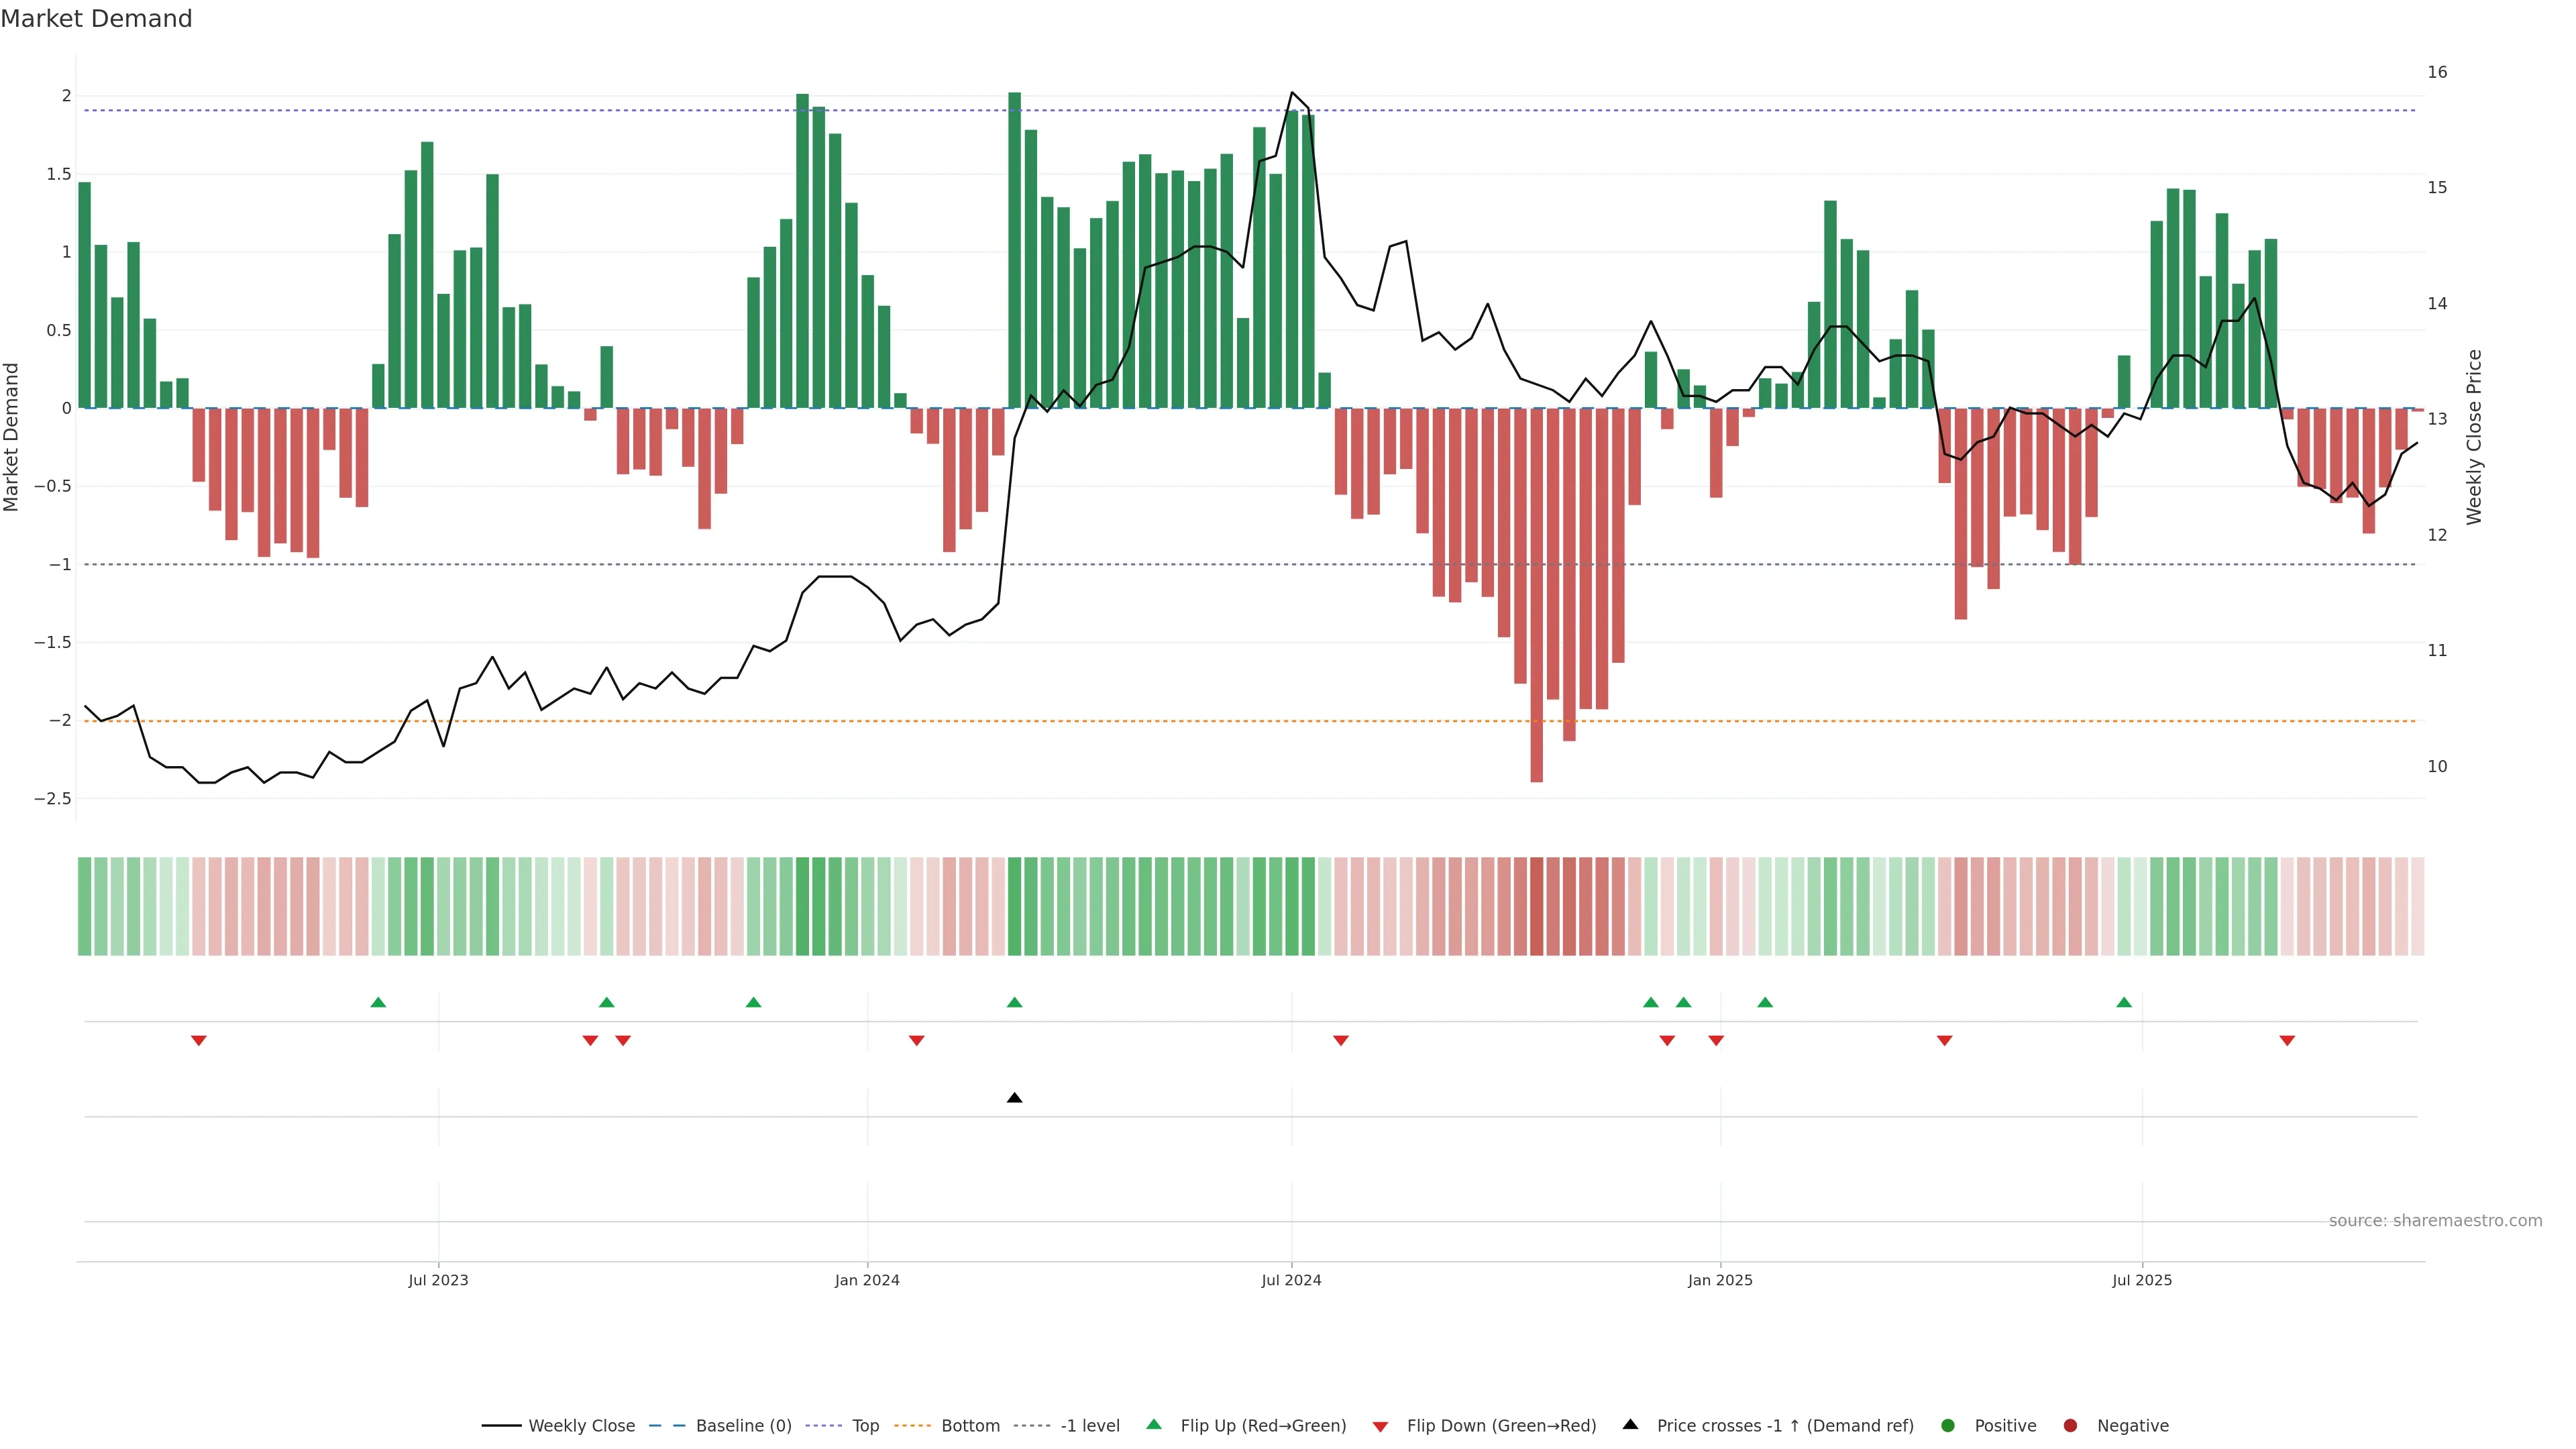Click the Jul 2024 x-axis label
Viewport: 2576px width, 1449px height.
click(1291, 1280)
